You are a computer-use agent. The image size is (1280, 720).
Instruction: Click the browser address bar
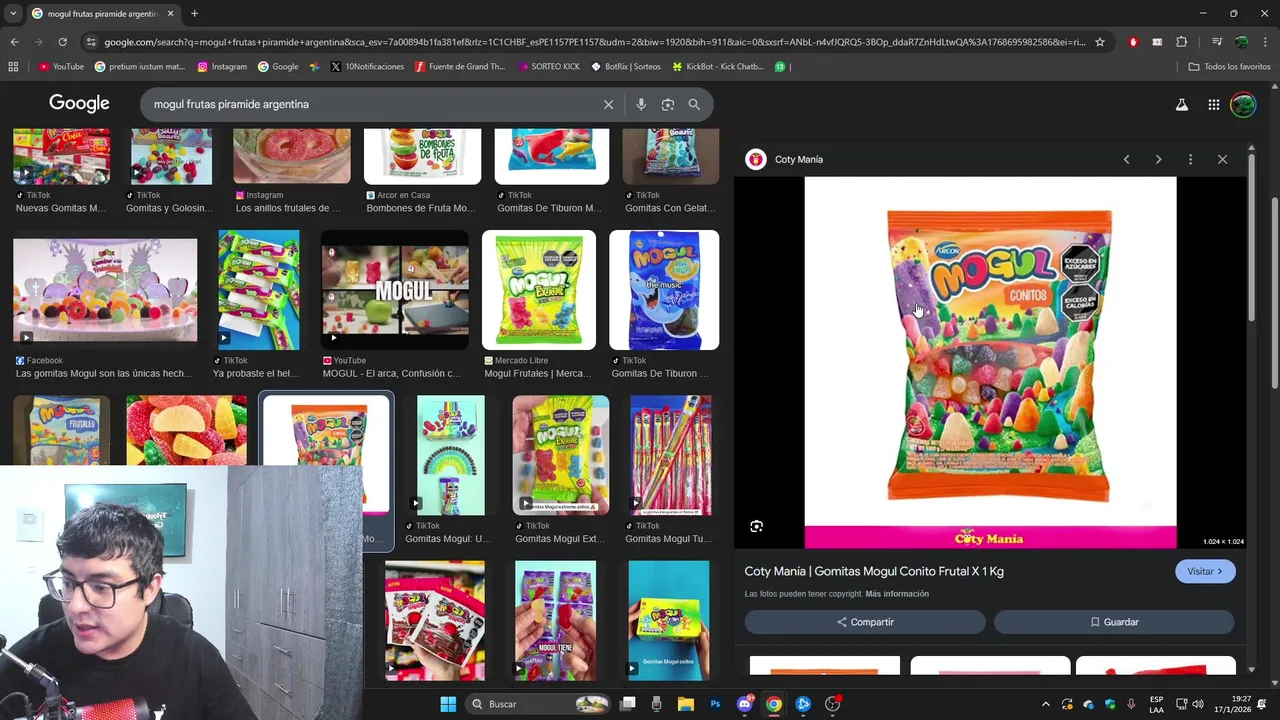coord(594,42)
